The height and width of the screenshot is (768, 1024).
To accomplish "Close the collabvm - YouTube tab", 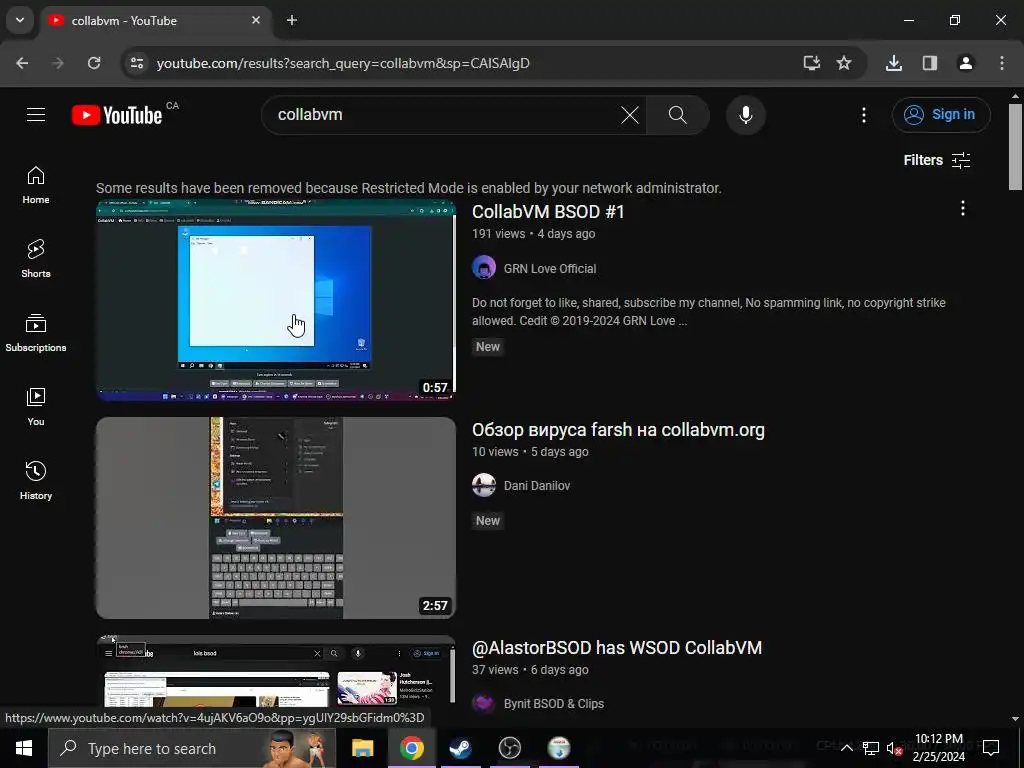I will [256, 20].
